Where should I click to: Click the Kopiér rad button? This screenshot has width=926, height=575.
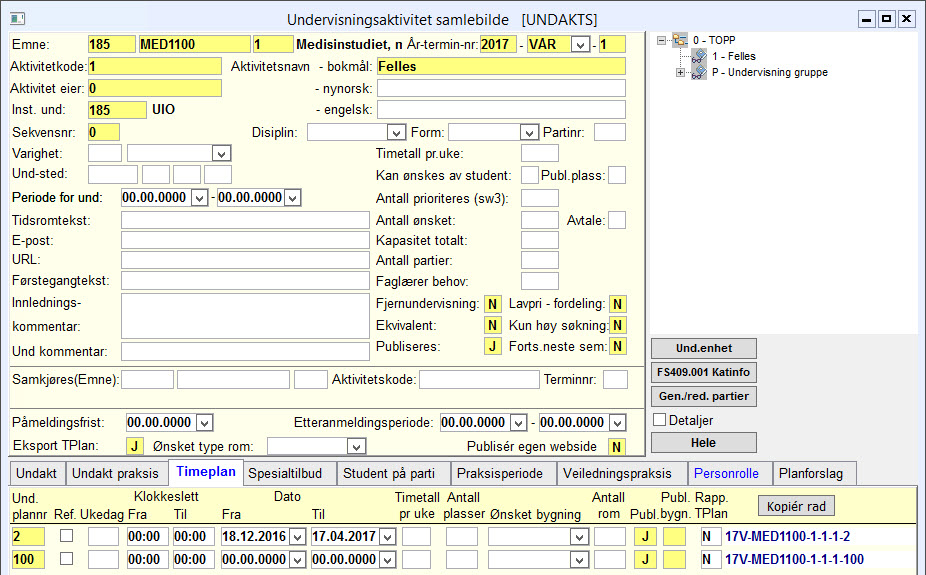coord(796,507)
